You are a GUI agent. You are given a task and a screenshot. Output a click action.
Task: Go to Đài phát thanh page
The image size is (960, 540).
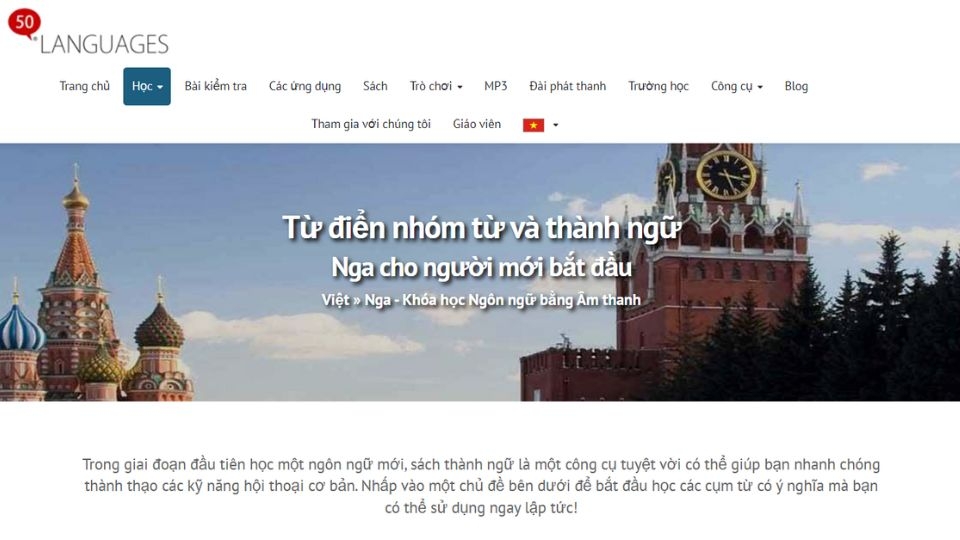568,86
